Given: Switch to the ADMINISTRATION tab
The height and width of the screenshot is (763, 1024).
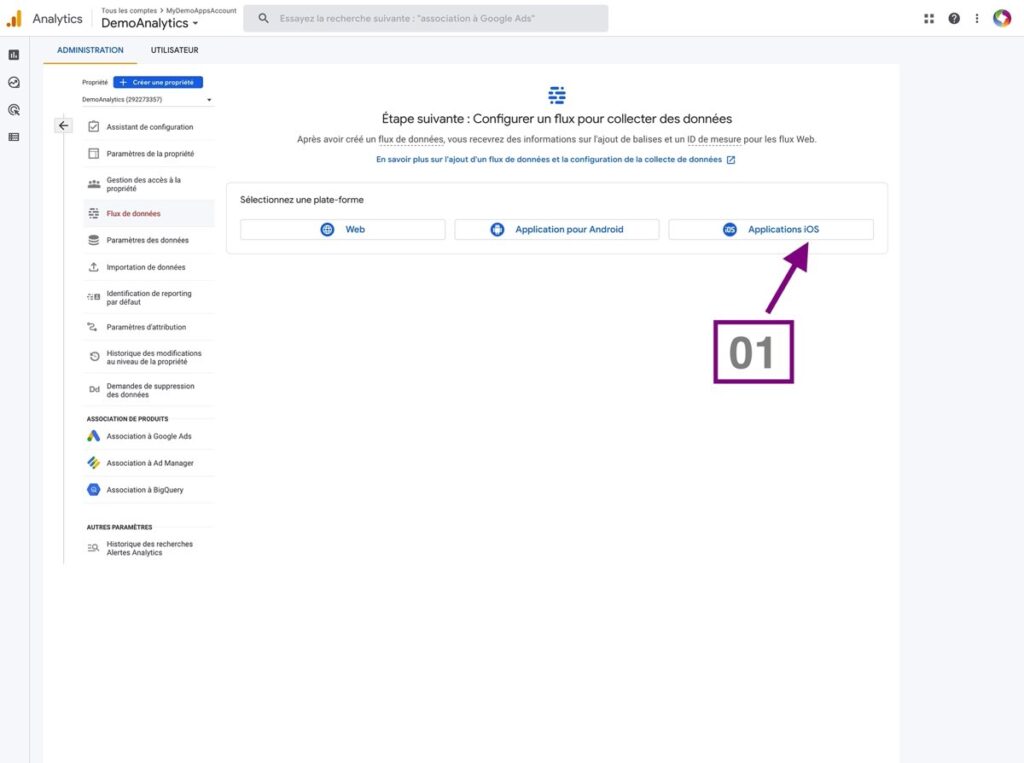Looking at the screenshot, I should click(x=90, y=50).
